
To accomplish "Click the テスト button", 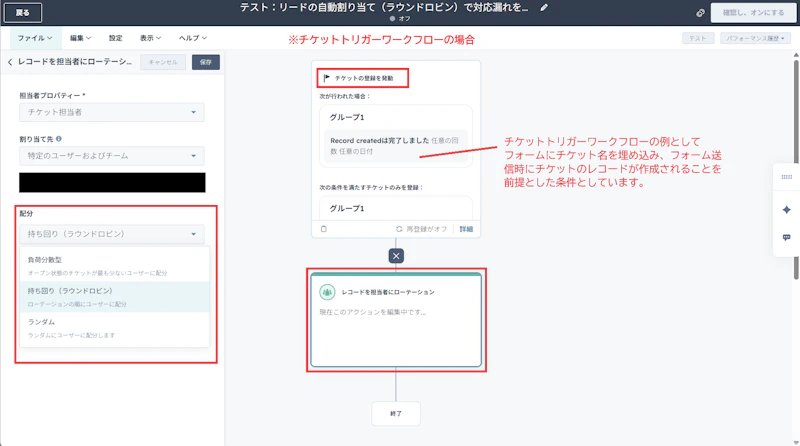I will 697,38.
